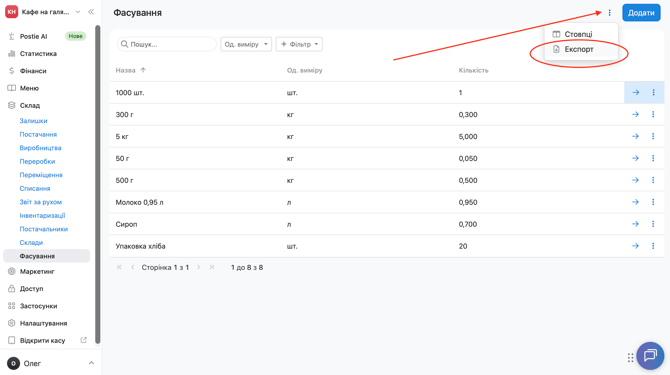This screenshot has width=670, height=375.
Task: Select the Молоко 0,95 л name cell
Action: 139,202
